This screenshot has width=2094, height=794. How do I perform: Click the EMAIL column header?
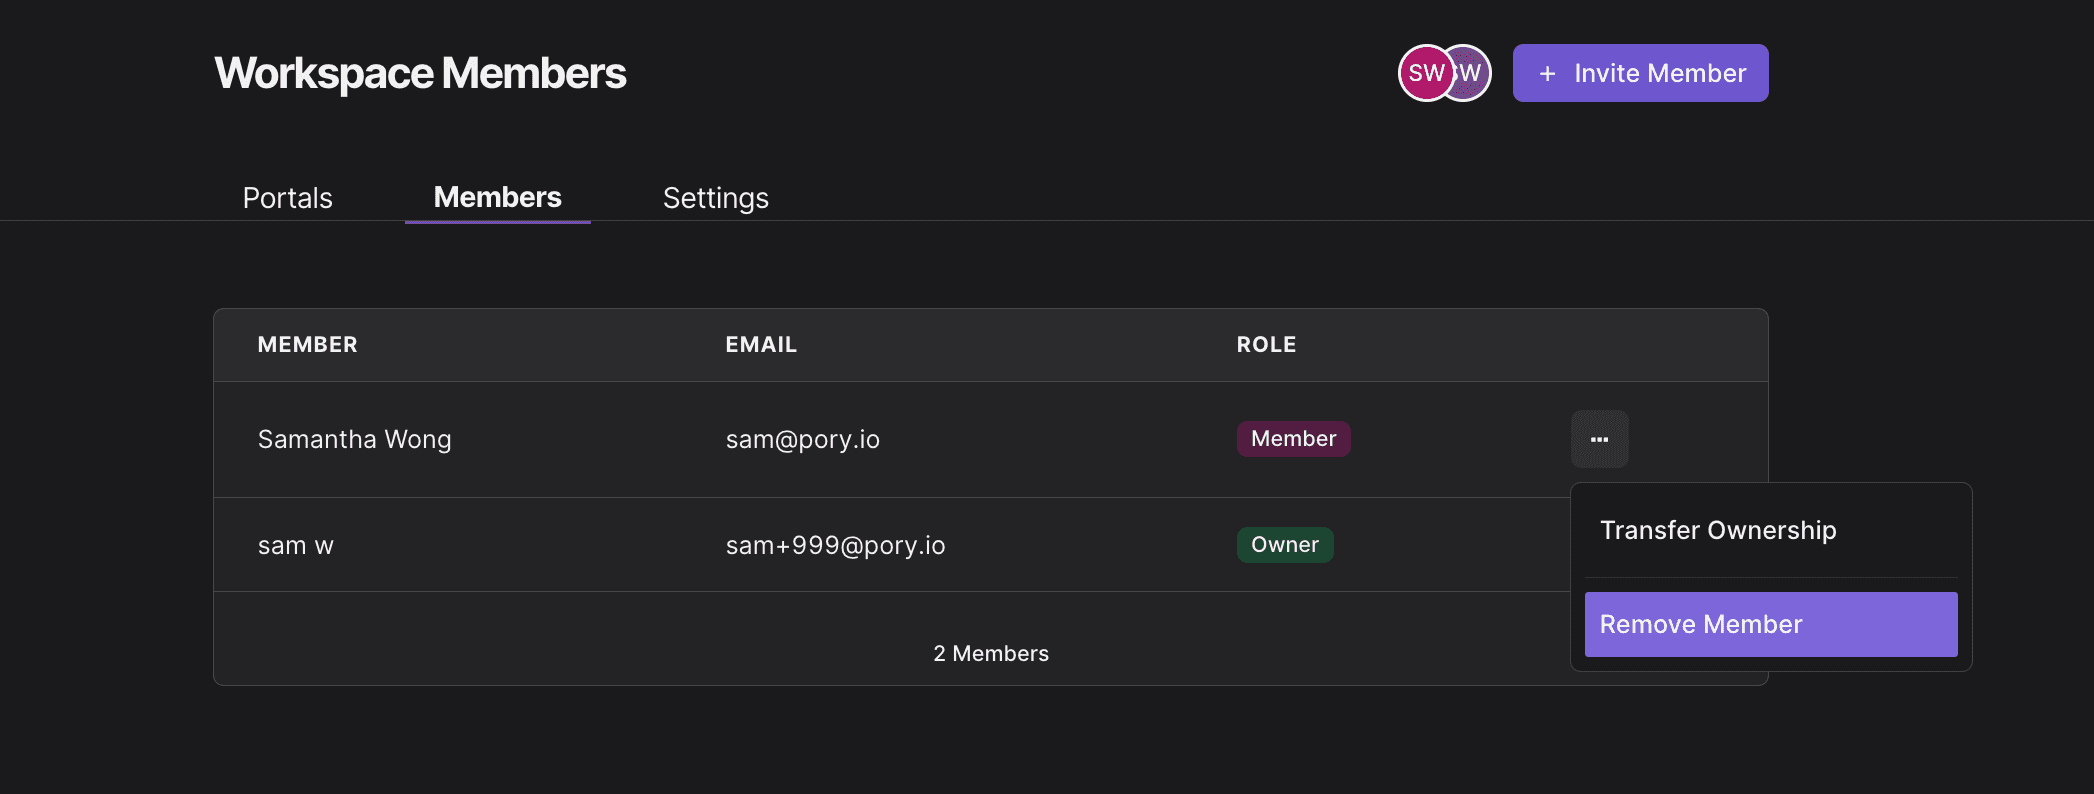pyautogui.click(x=761, y=345)
